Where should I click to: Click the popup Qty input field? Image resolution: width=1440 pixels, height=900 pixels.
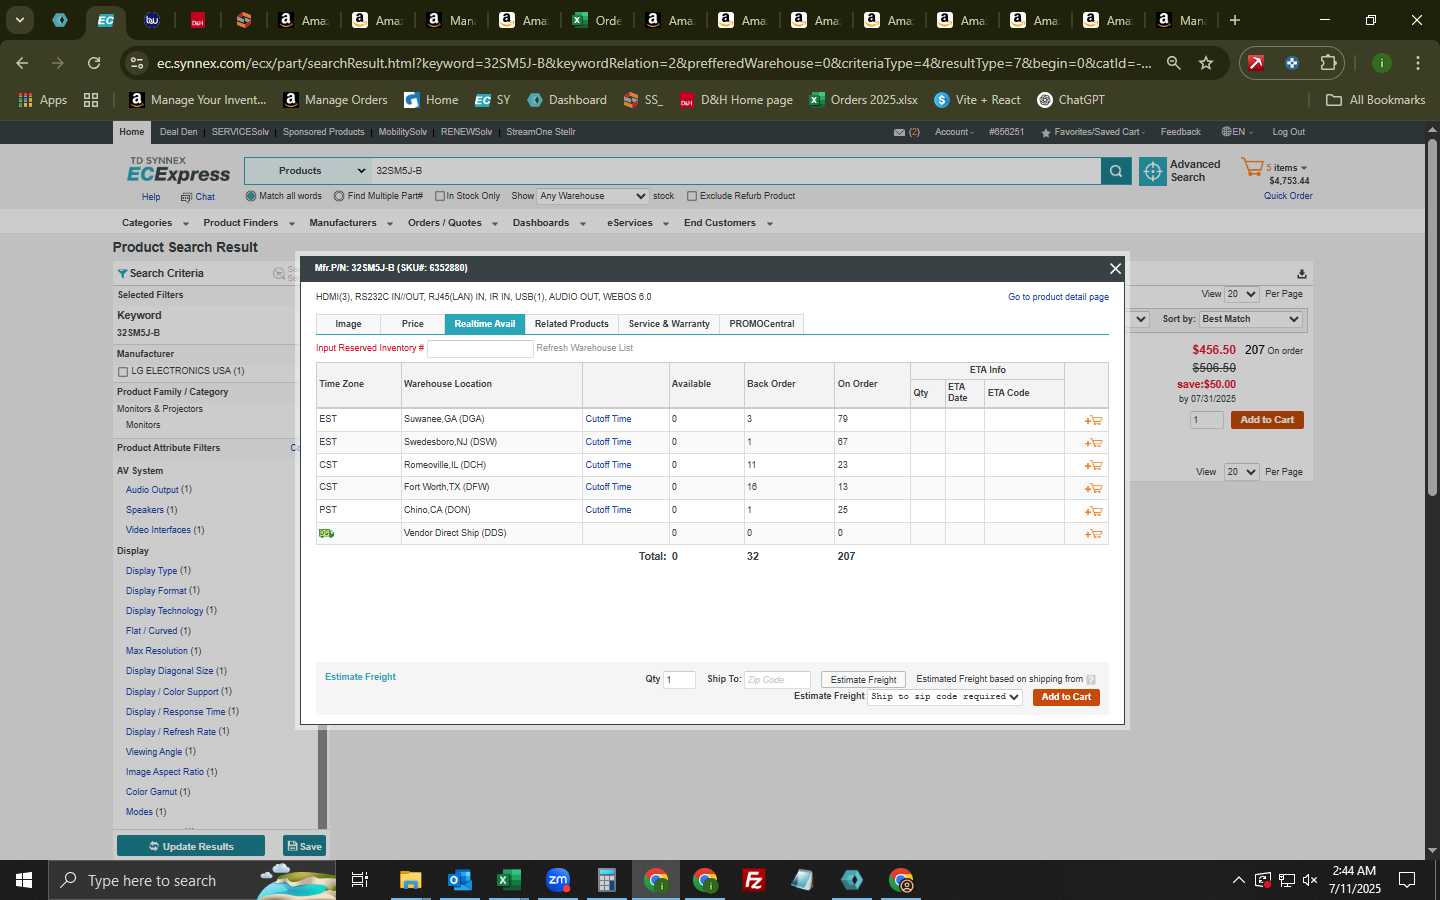tap(680, 680)
